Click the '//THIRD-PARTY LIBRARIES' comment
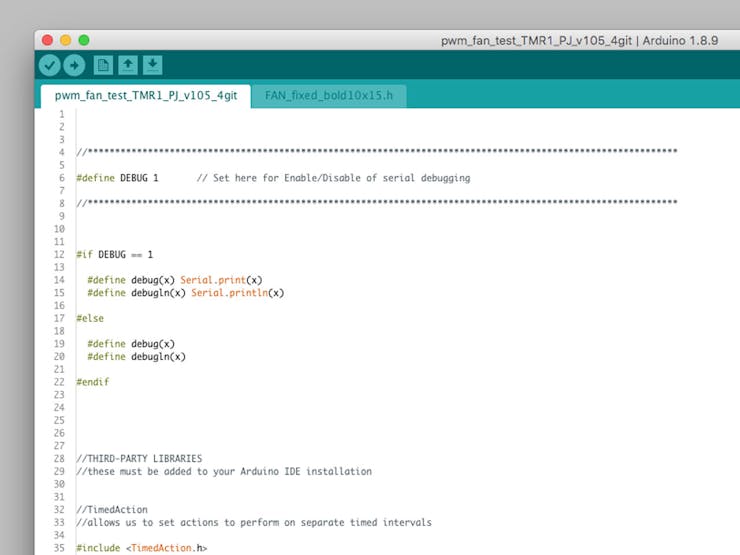740x555 pixels. [x=139, y=458]
